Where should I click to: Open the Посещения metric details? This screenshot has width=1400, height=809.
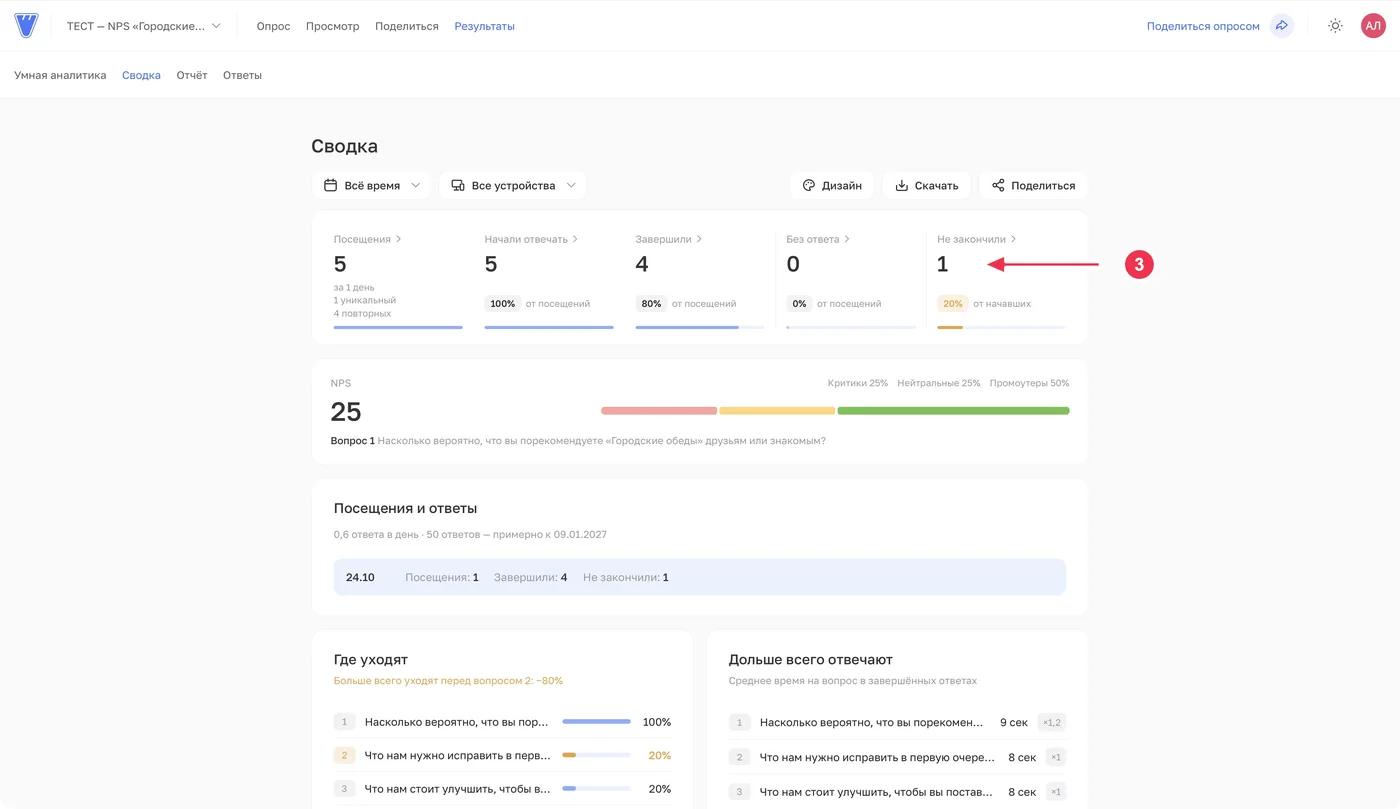[x=368, y=239]
